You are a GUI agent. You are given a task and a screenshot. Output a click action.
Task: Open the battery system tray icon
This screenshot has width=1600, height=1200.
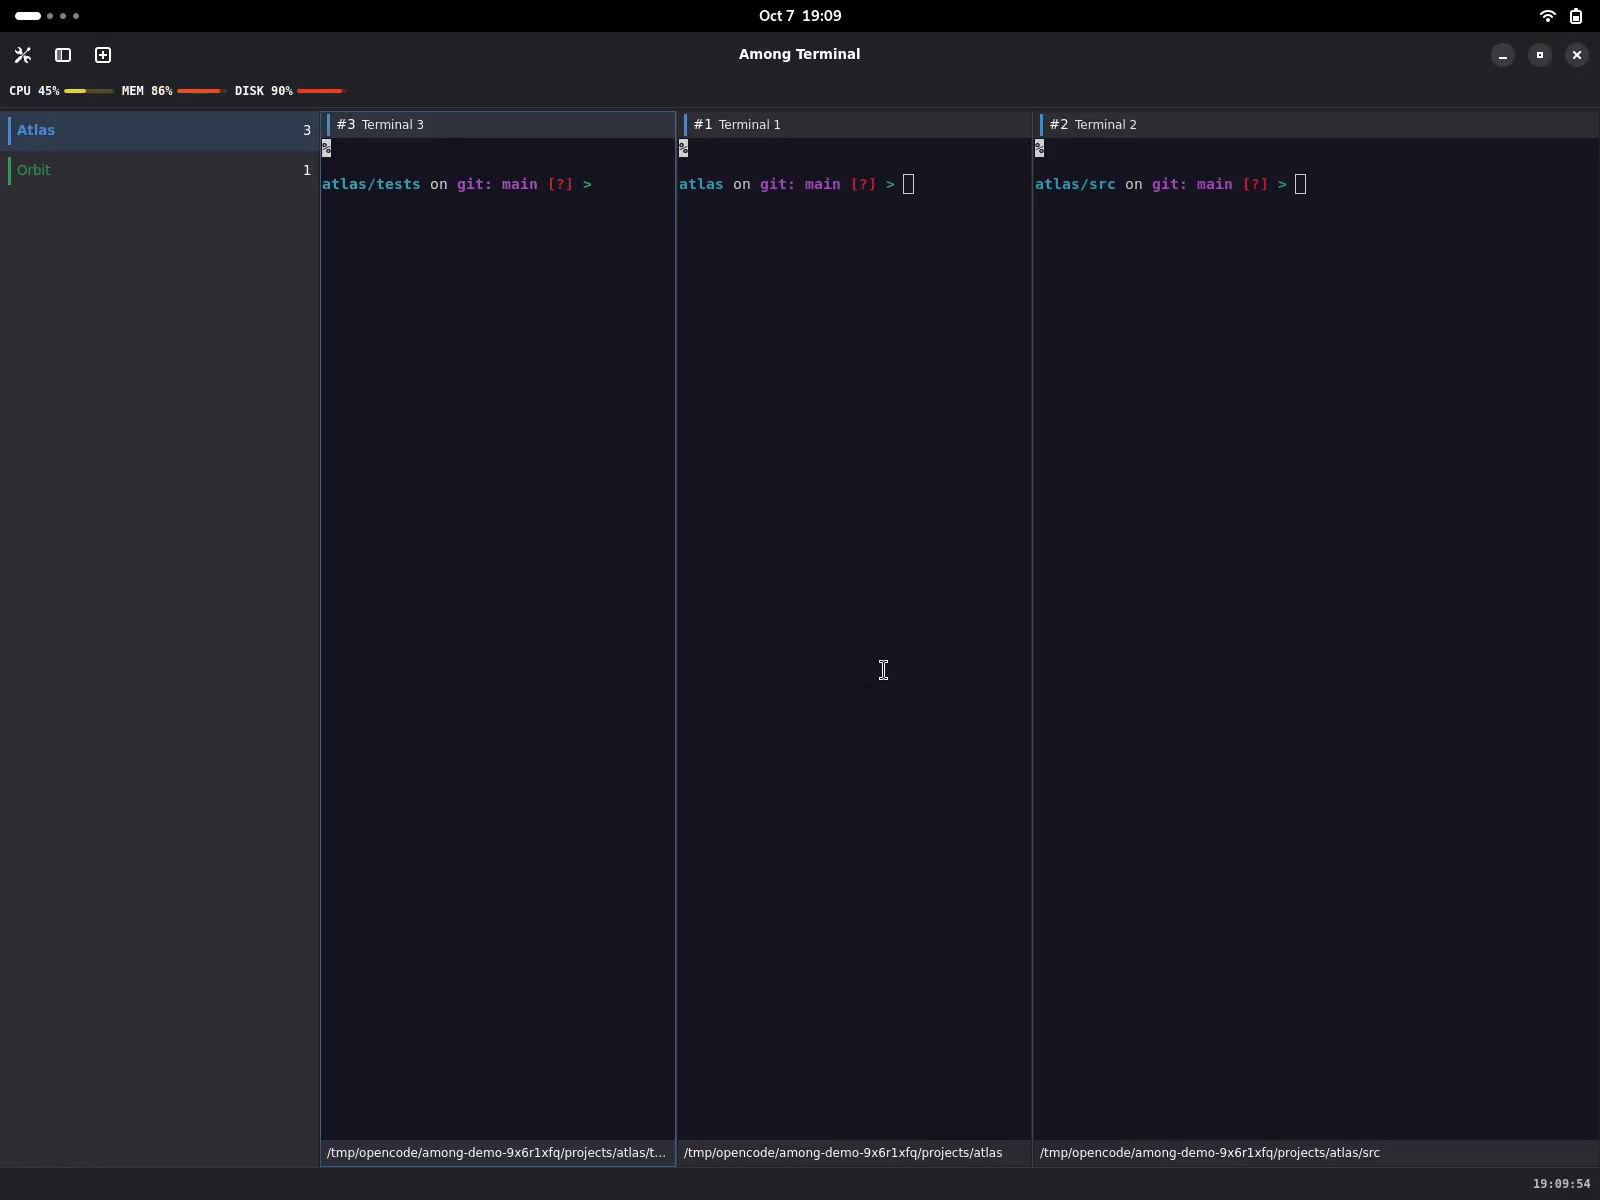tap(1576, 16)
